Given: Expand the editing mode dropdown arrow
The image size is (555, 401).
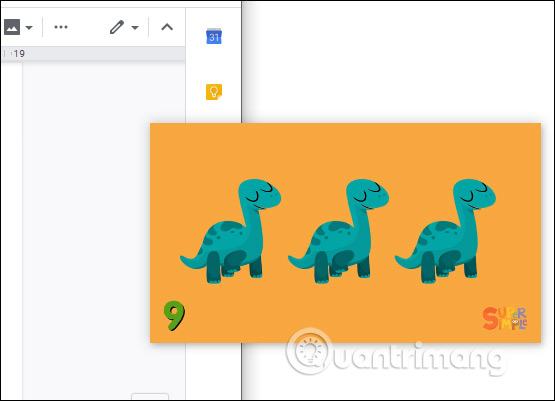Looking at the screenshot, I should (135, 28).
